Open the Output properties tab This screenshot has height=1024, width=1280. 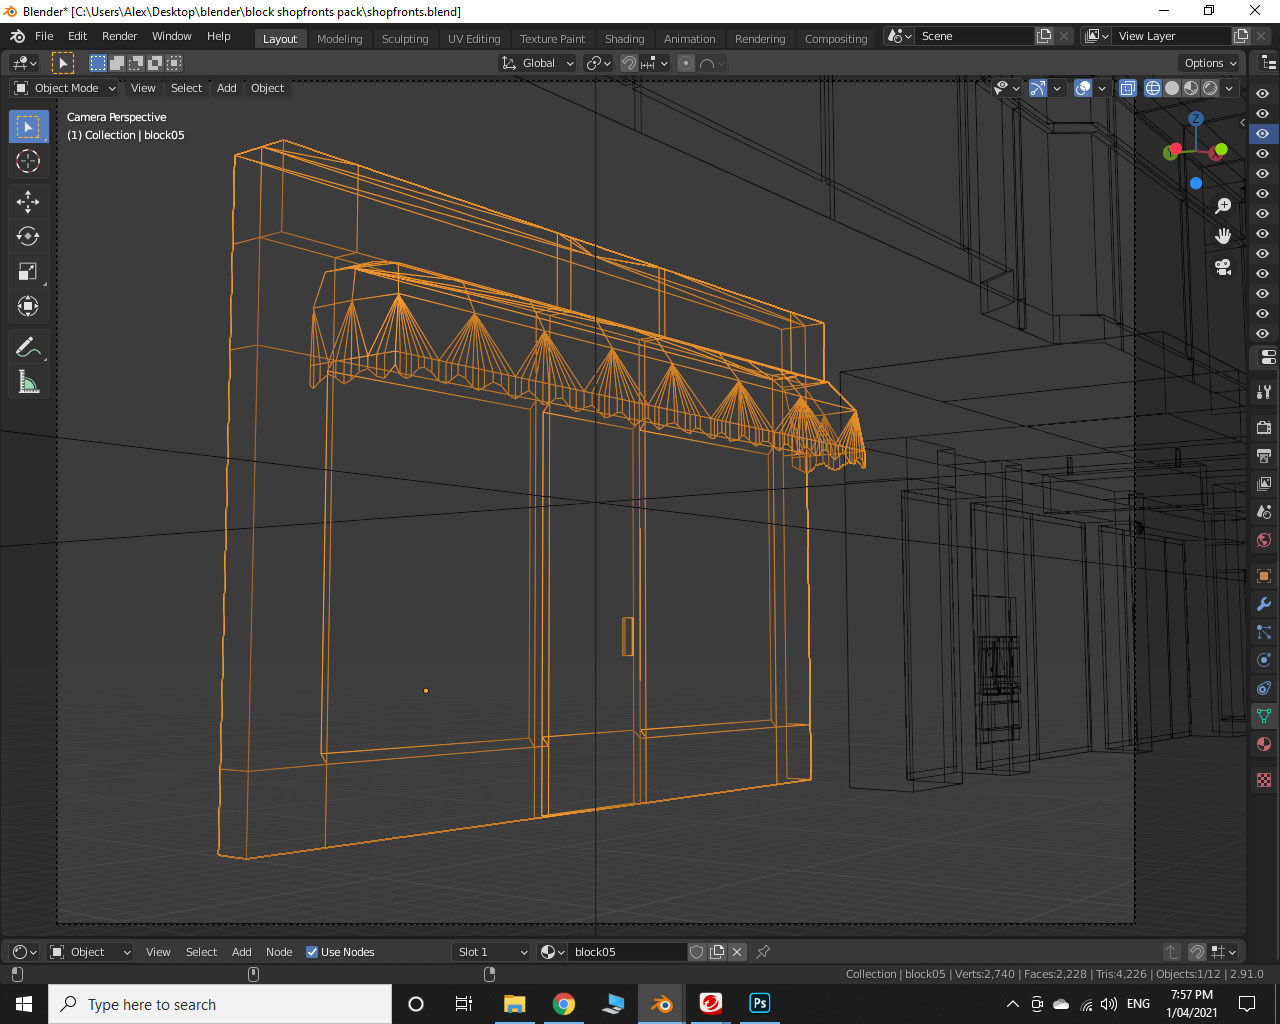point(1264,456)
